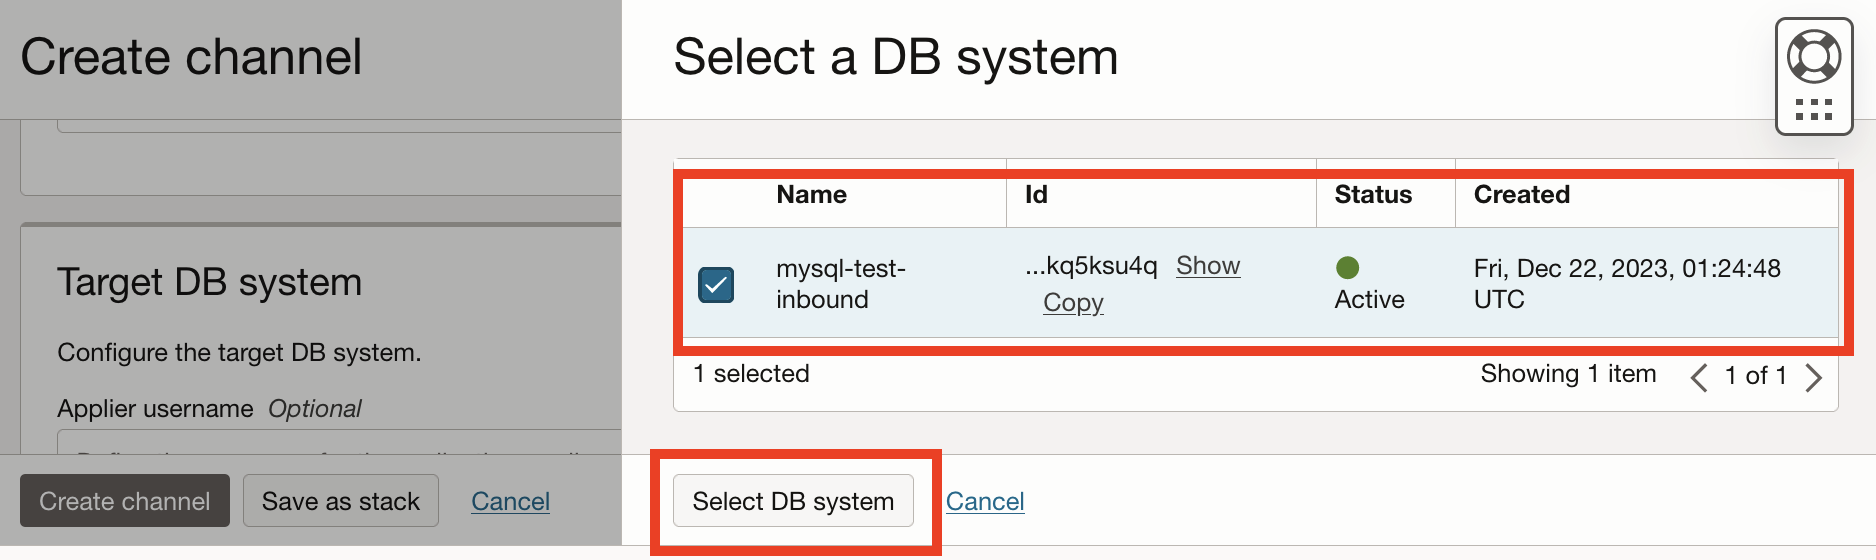Go to the previous page arrow
The height and width of the screenshot is (560, 1876).
coord(1698,377)
